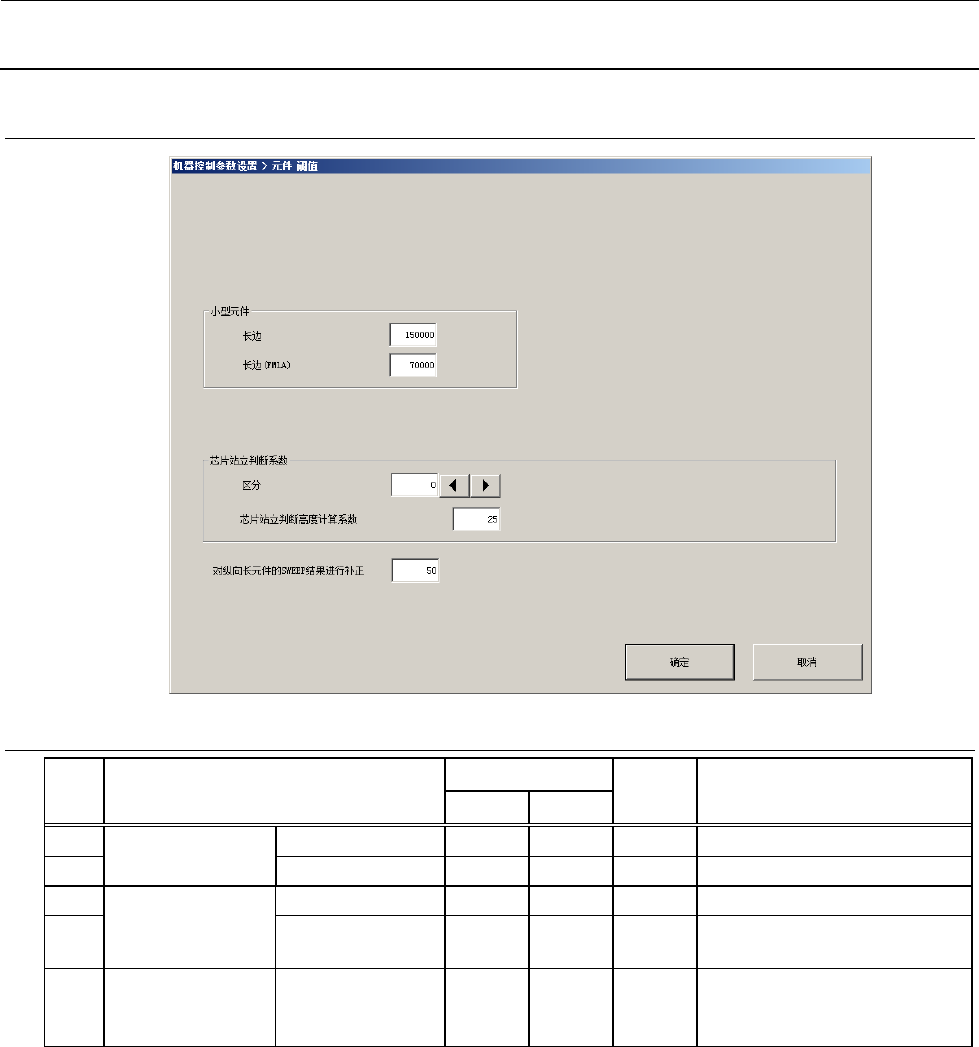Click the 长边 (FM1A) field showing 70000
979x1047 pixels.
pos(413,365)
